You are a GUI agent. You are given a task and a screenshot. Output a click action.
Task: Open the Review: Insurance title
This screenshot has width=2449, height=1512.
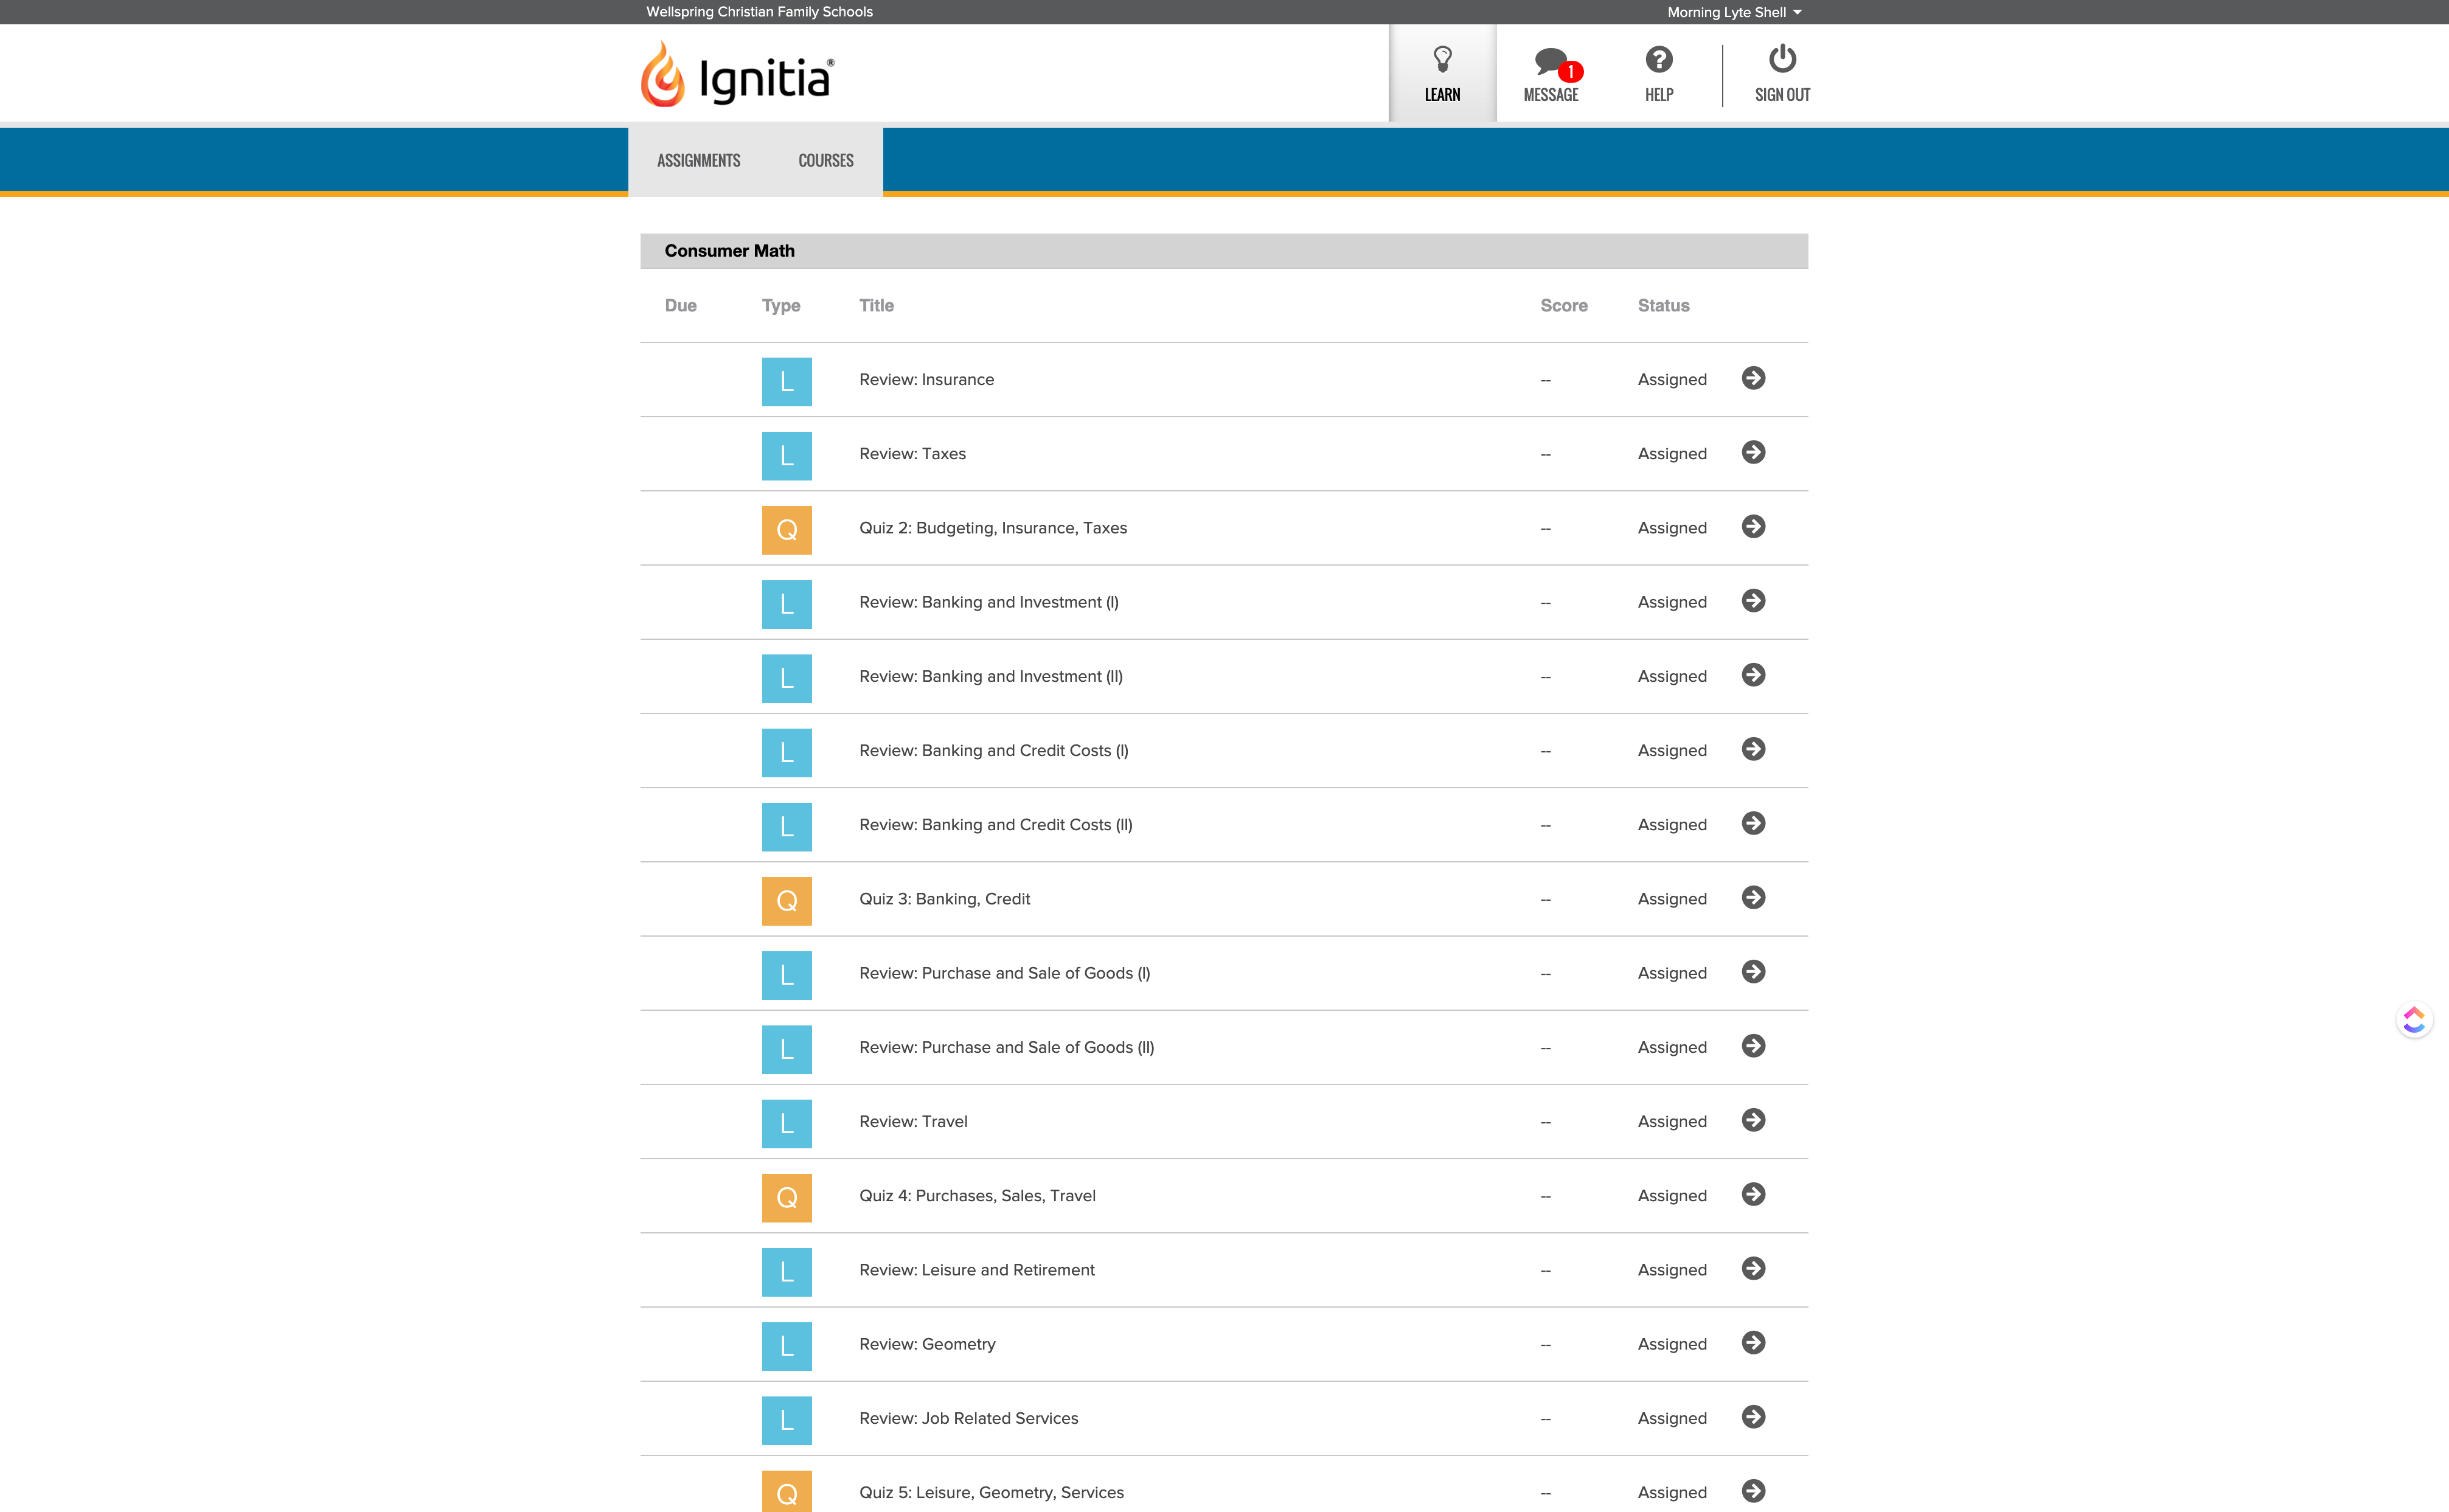tap(926, 380)
